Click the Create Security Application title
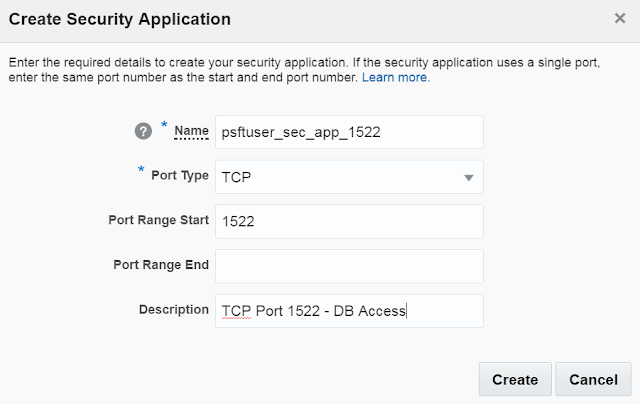 (x=119, y=19)
